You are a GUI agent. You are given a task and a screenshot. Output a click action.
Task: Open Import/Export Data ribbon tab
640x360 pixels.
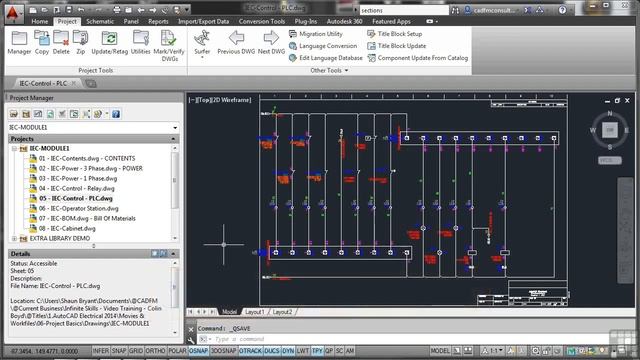point(203,21)
